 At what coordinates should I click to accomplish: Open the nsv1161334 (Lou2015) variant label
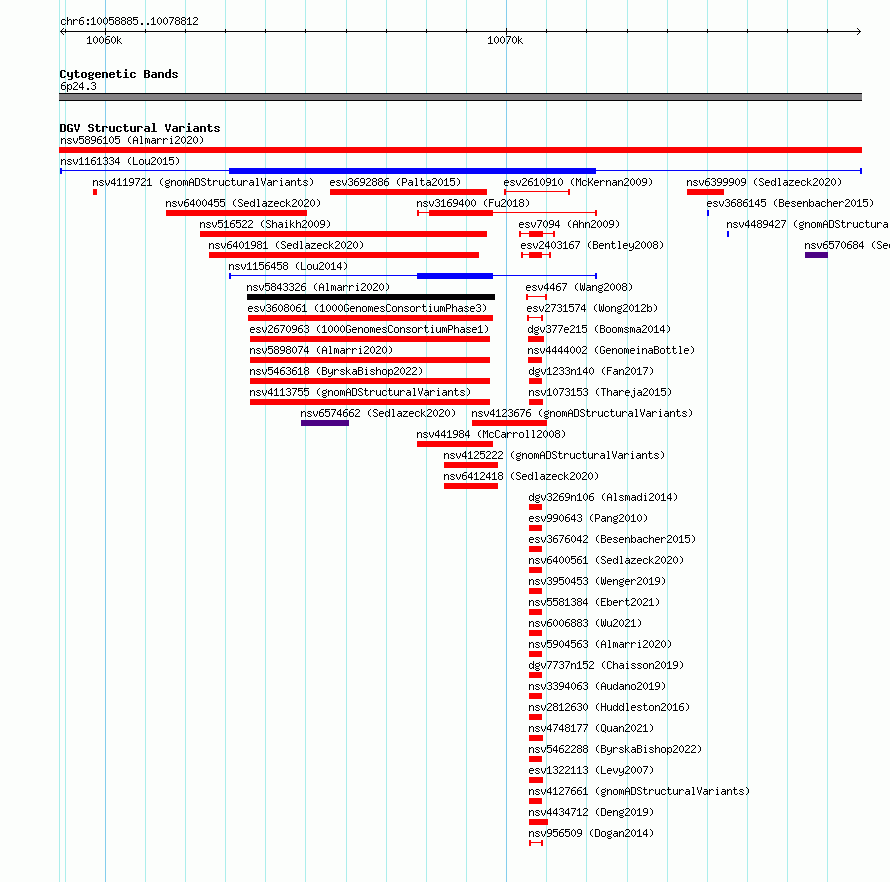click(x=120, y=161)
